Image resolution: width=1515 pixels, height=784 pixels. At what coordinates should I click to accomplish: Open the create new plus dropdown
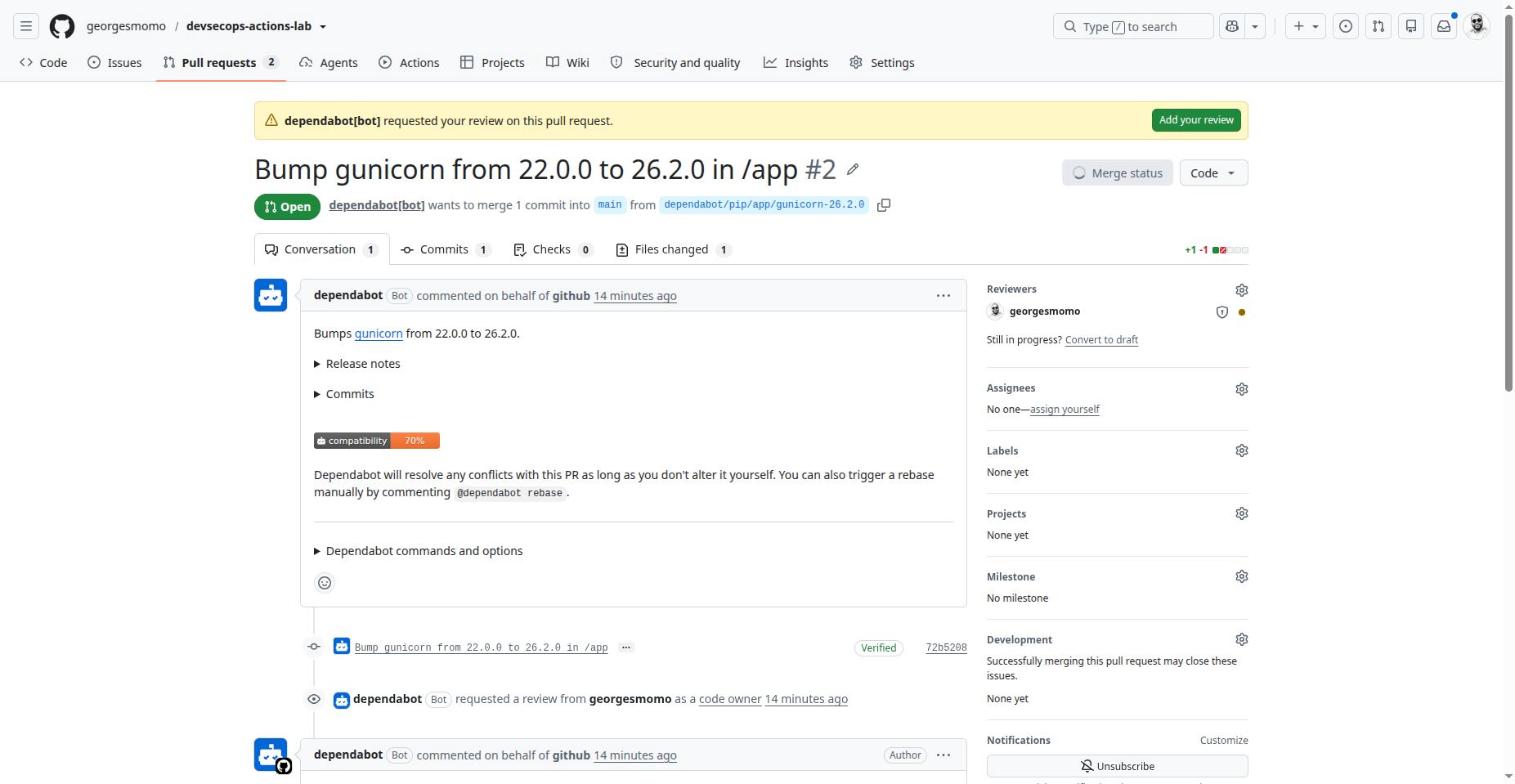pos(1305,26)
